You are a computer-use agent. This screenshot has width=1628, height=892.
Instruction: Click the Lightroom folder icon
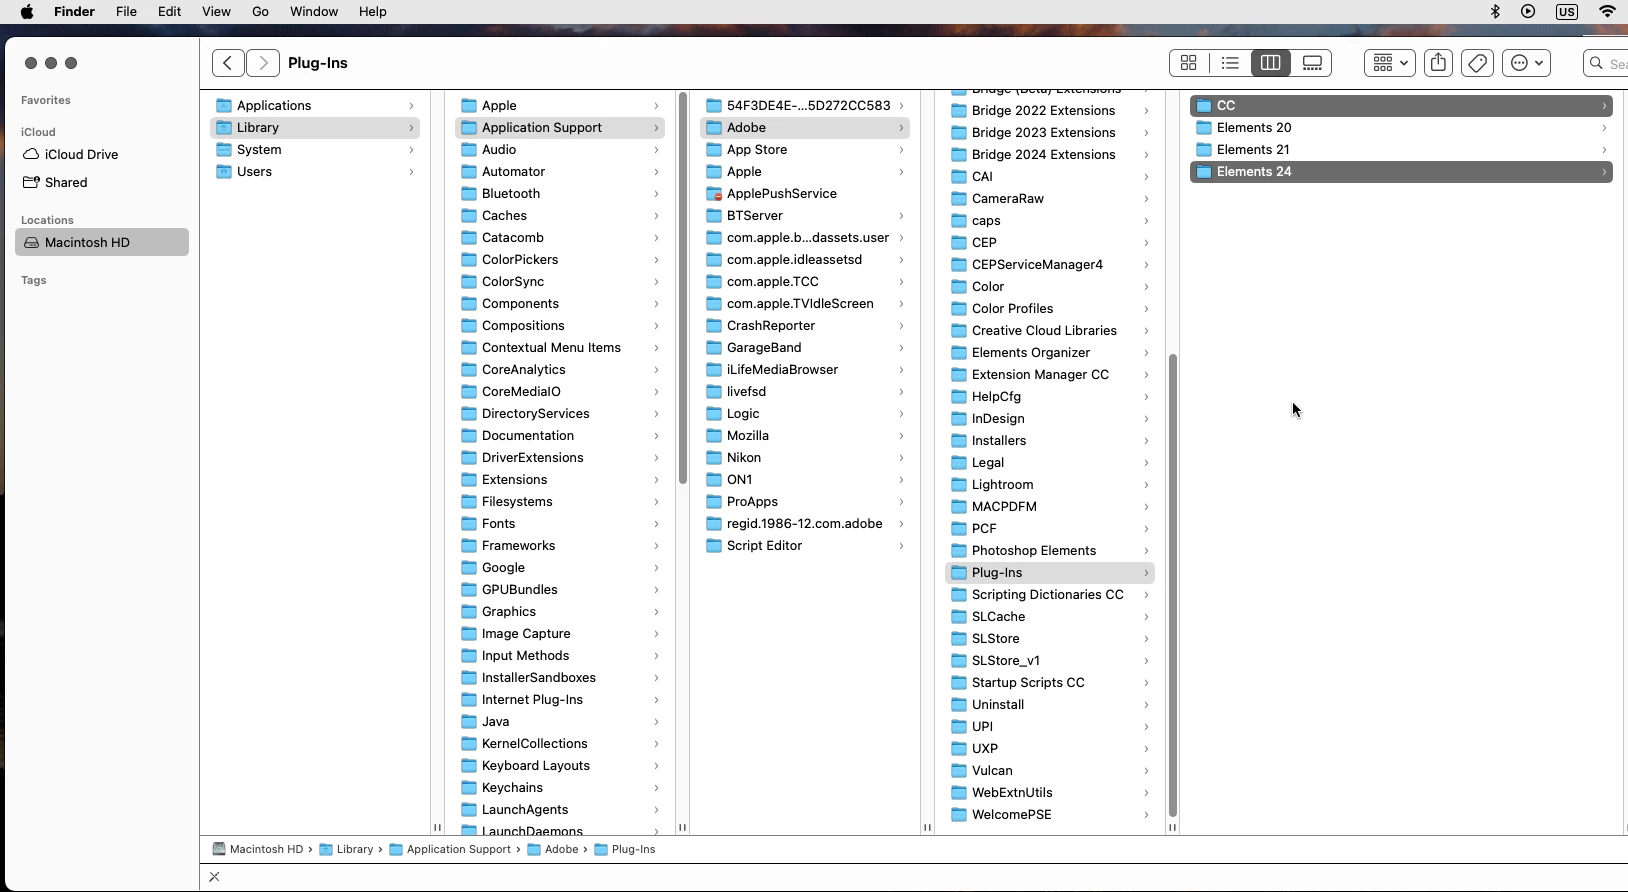point(959,484)
